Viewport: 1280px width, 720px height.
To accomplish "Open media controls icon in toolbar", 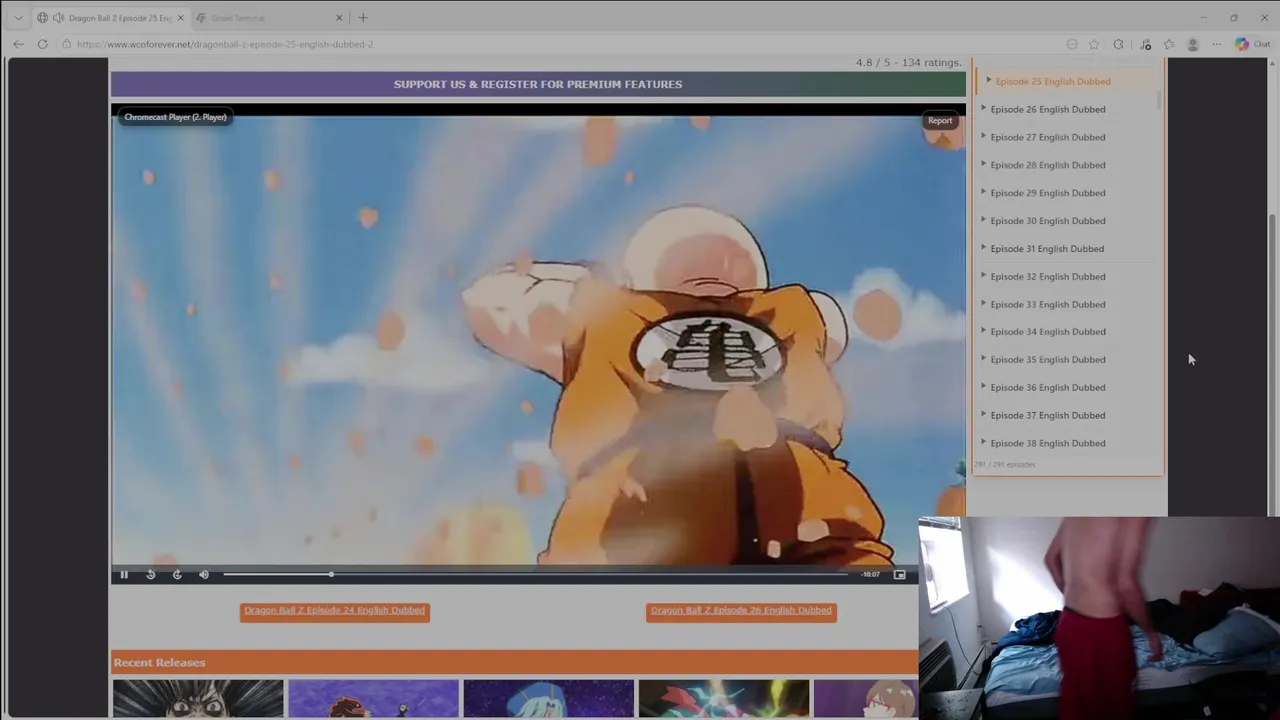I will 1146,44.
